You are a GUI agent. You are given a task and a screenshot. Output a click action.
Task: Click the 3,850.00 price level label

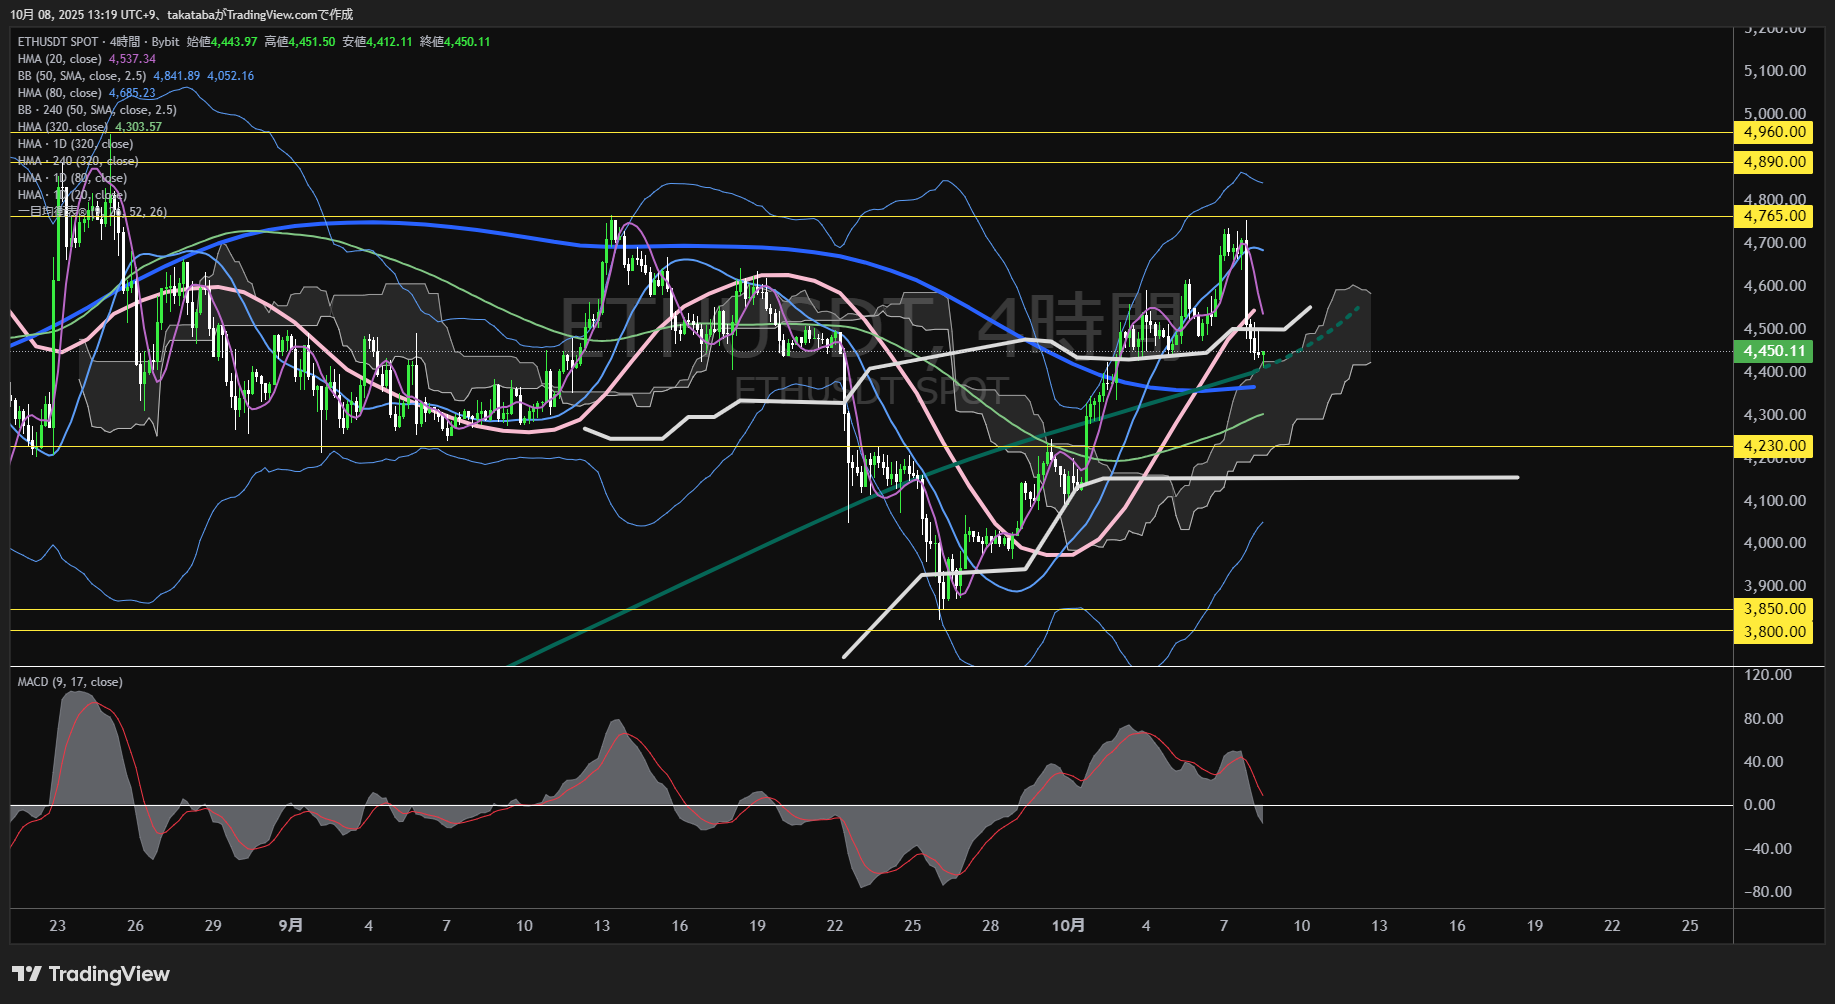pyautogui.click(x=1775, y=609)
